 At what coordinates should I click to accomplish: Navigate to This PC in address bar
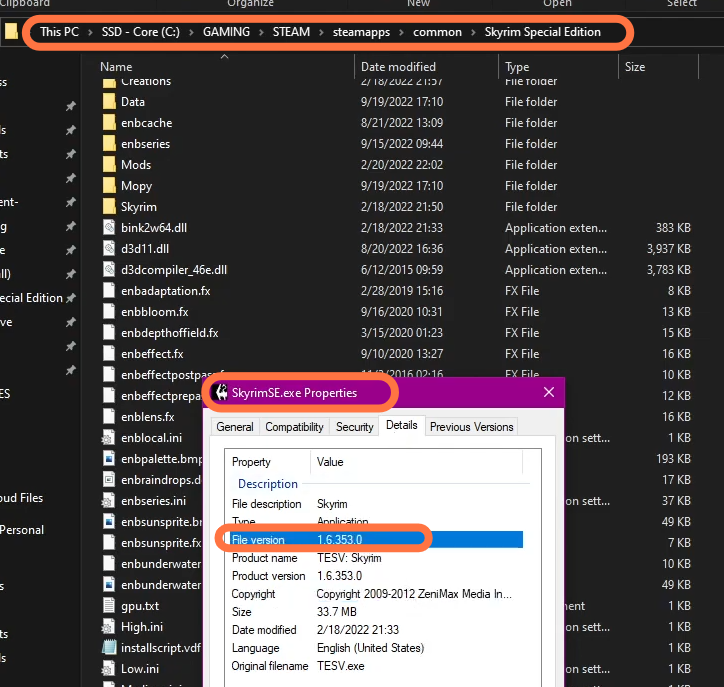coord(59,32)
